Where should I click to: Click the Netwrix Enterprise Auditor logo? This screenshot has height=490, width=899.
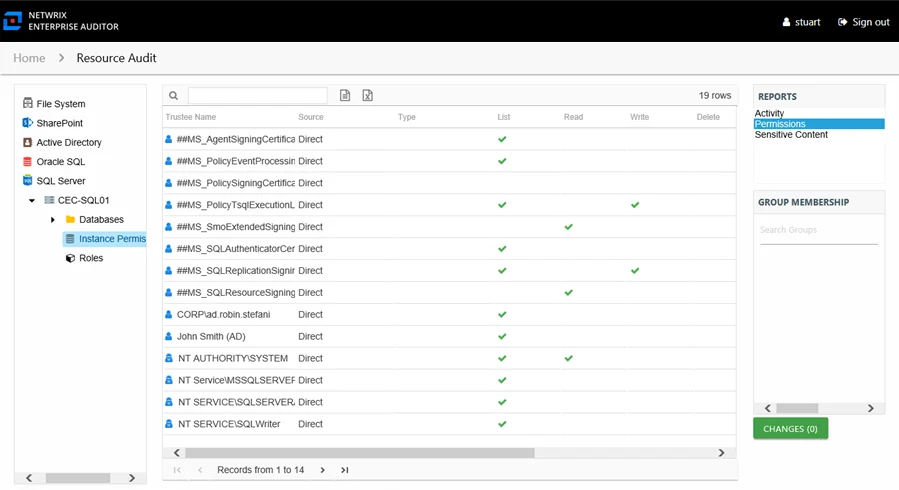[x=12, y=21]
